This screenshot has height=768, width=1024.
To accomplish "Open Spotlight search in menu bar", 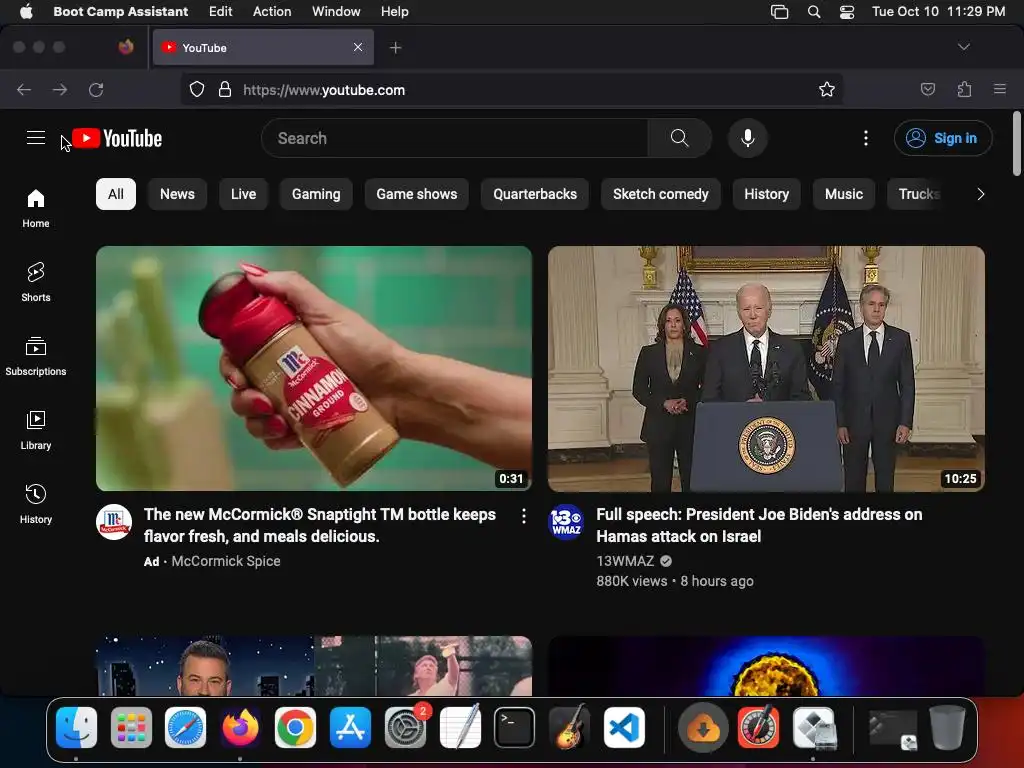I will [814, 12].
